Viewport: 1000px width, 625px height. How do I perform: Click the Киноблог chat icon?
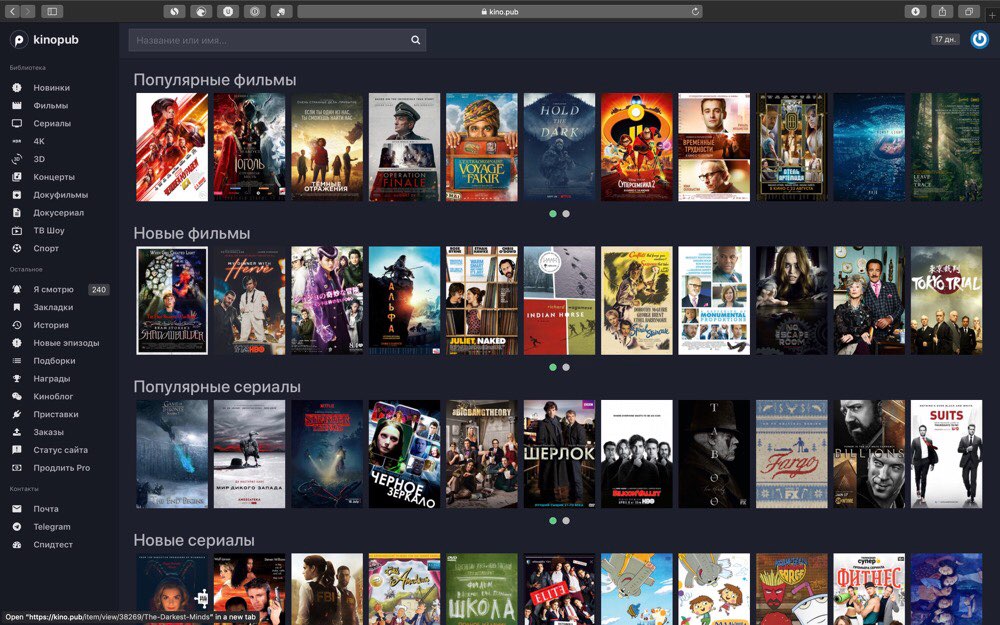[x=17, y=396]
